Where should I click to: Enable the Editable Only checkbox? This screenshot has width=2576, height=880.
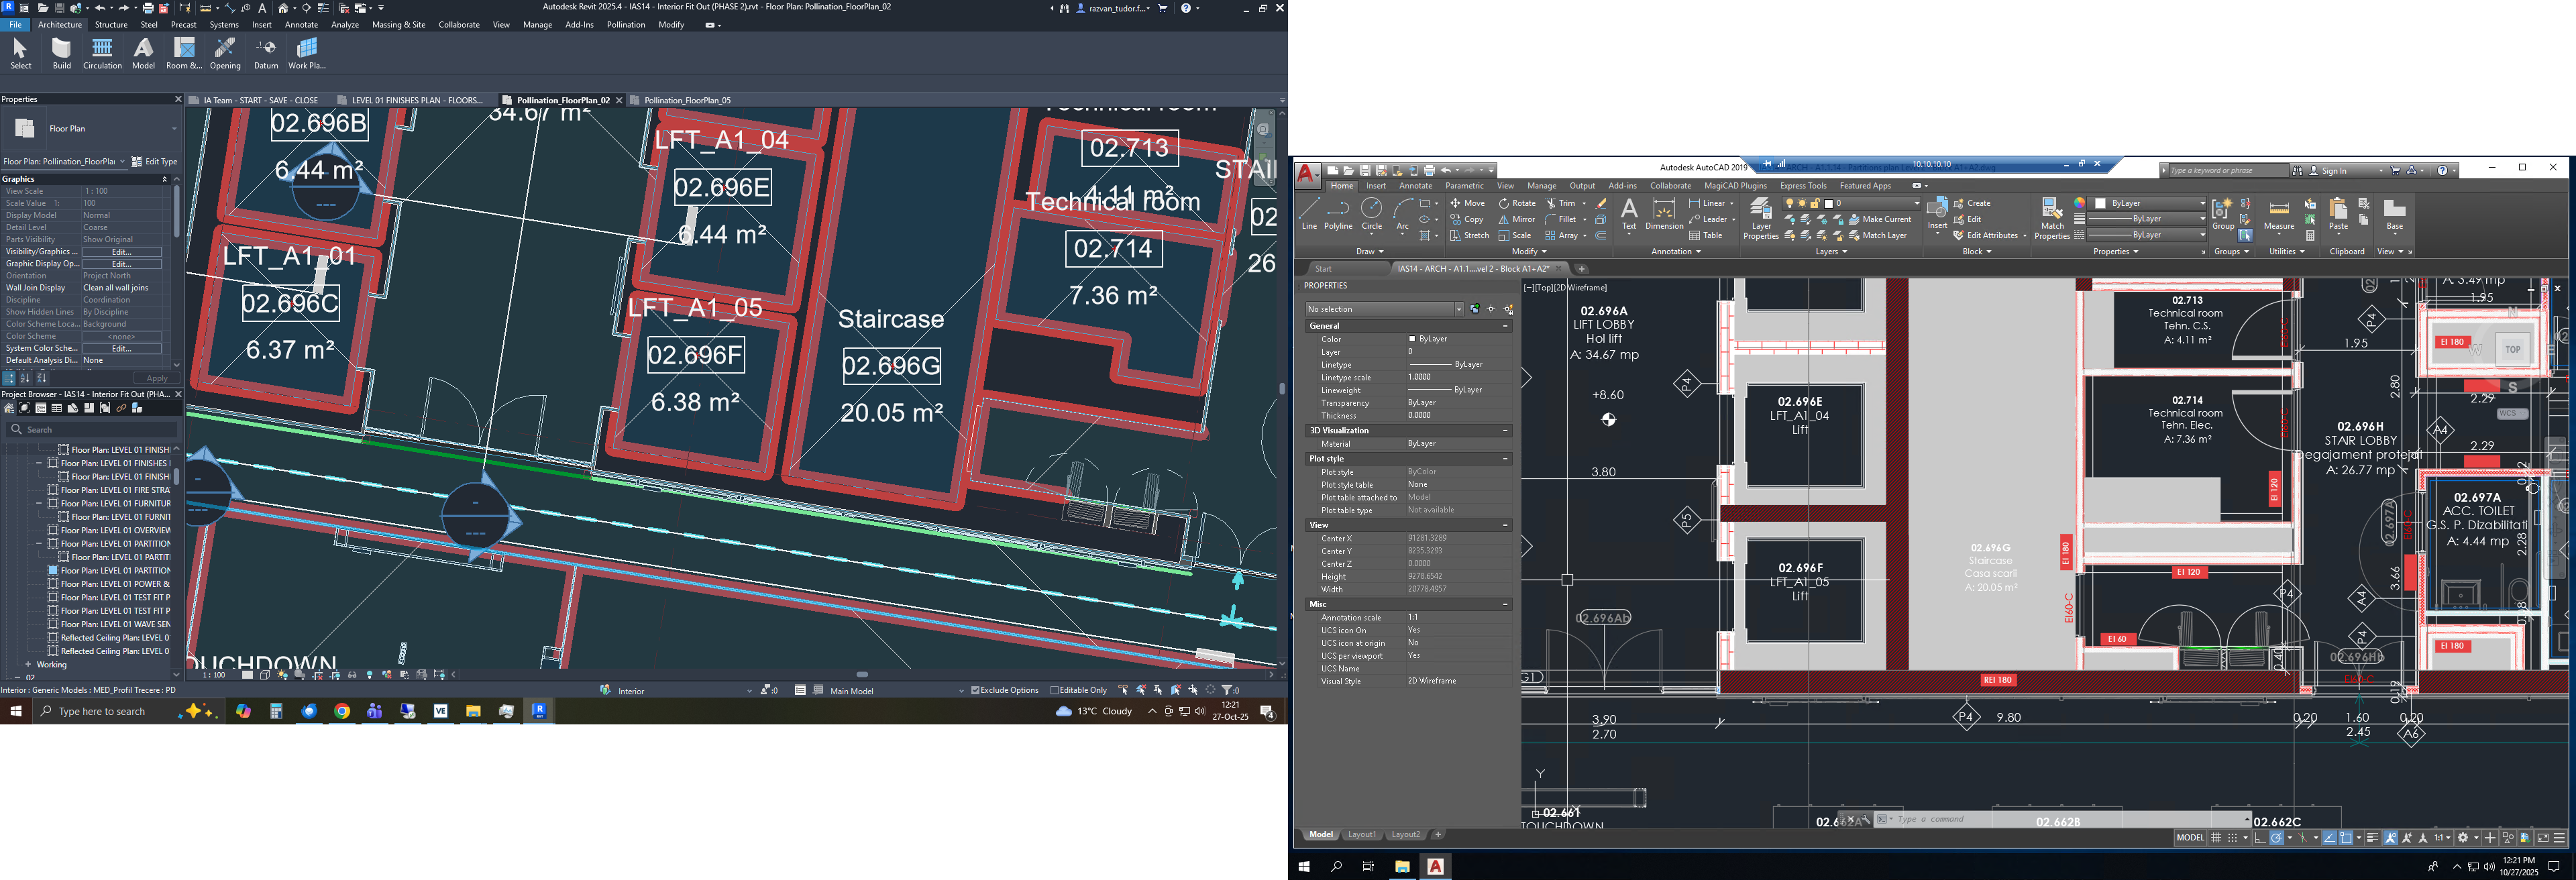click(1055, 690)
